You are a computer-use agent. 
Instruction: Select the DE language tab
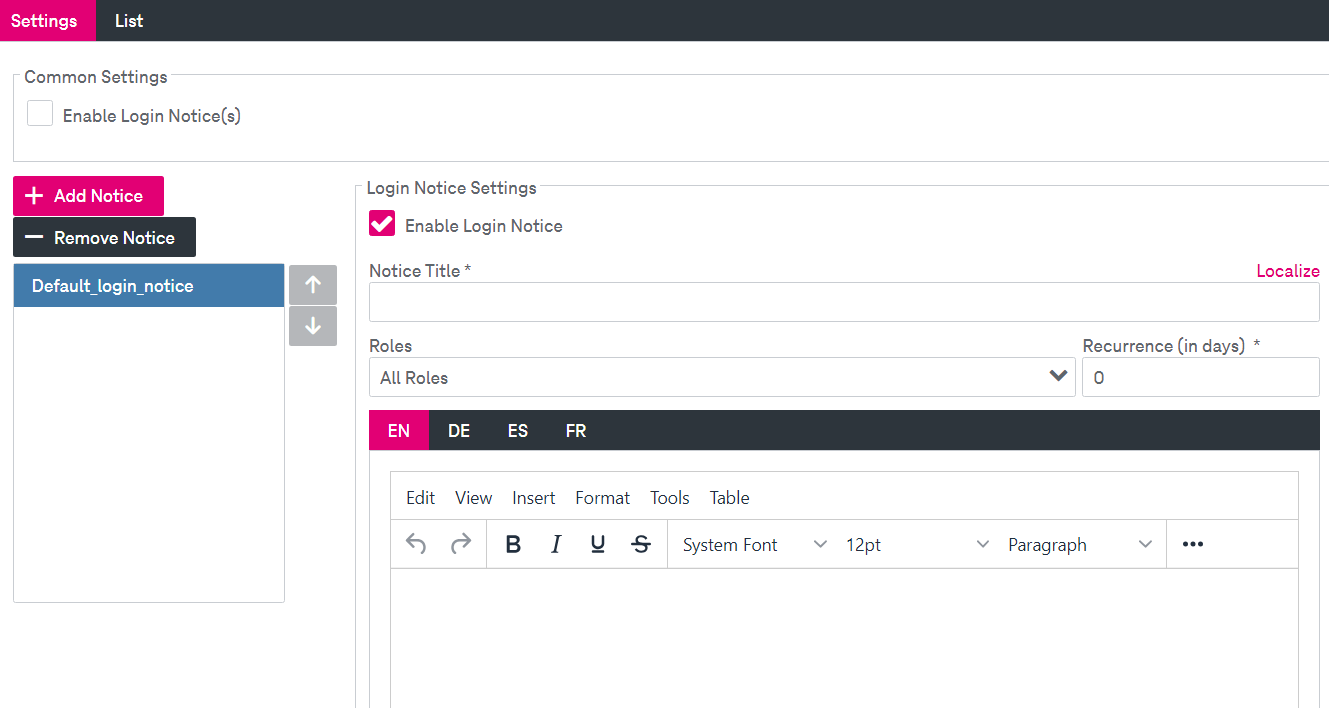point(459,431)
